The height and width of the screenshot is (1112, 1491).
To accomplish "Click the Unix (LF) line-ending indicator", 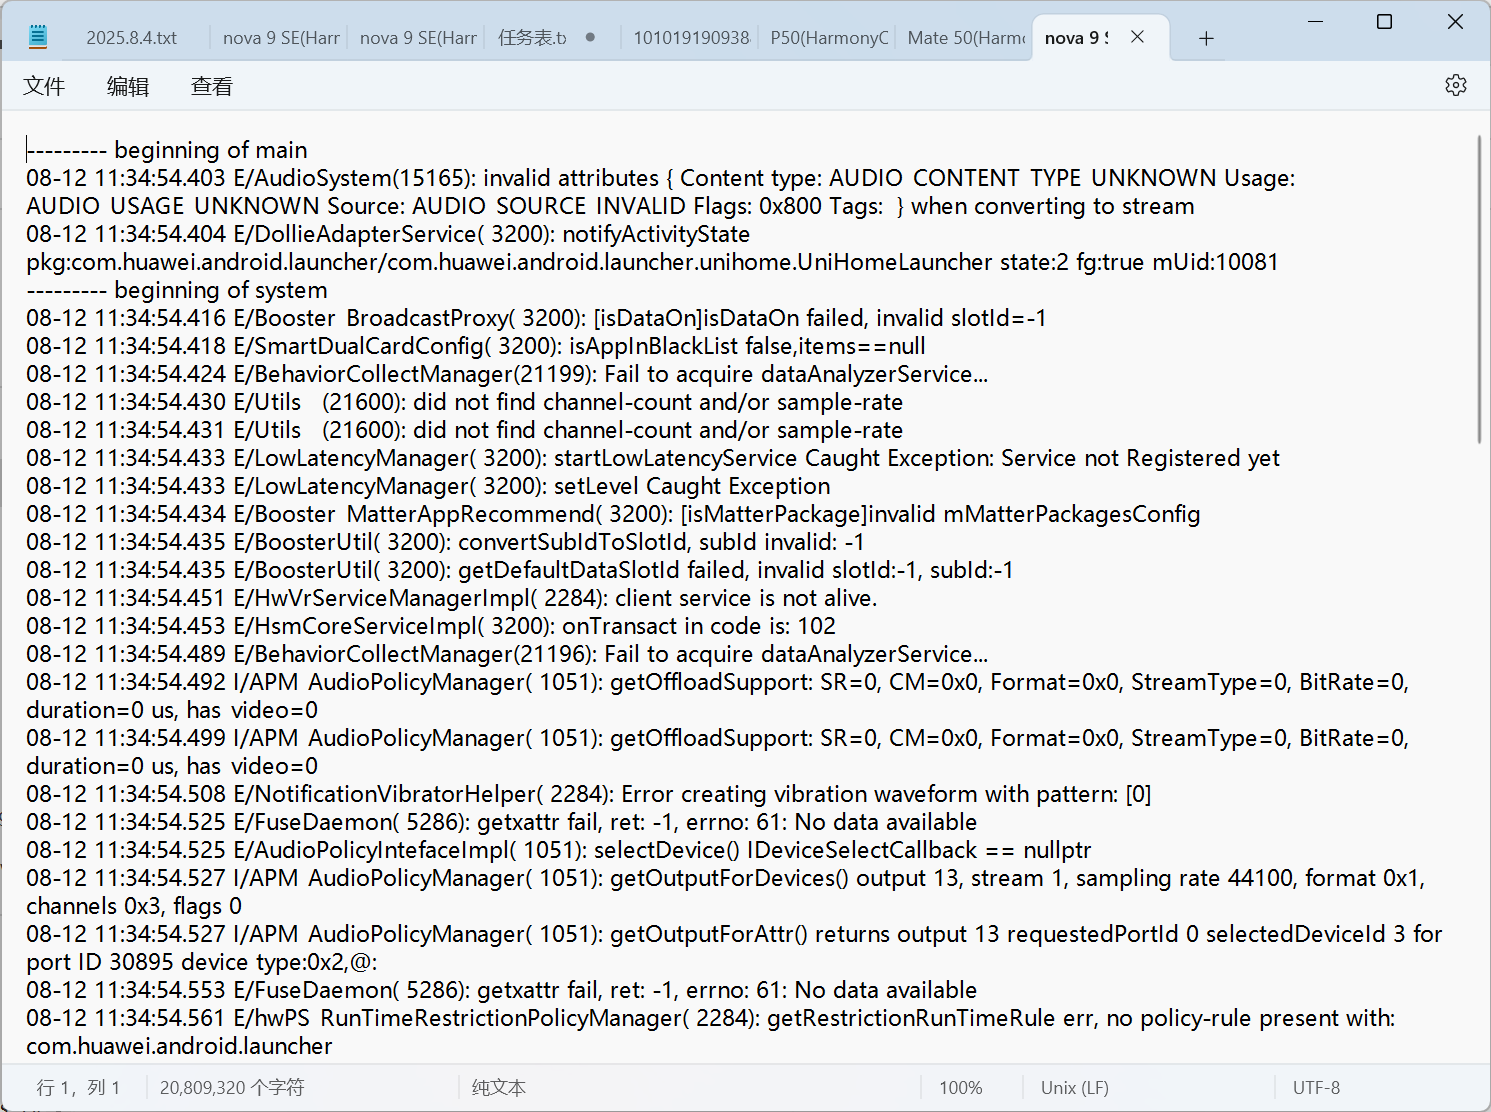I will pyautogui.click(x=1074, y=1087).
